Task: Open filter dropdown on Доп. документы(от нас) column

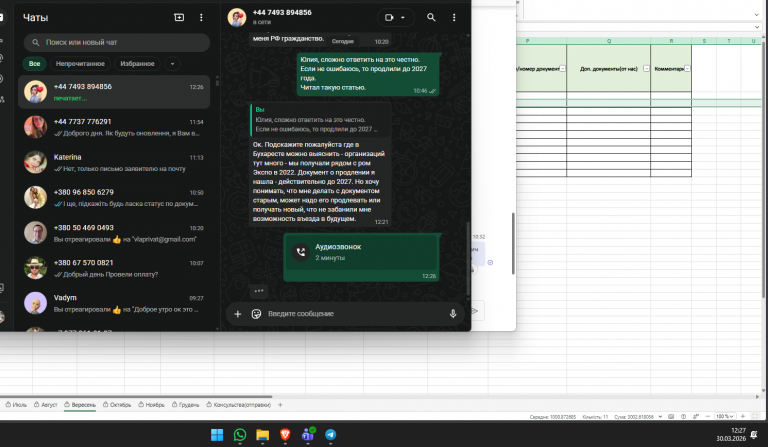Action: pos(646,69)
